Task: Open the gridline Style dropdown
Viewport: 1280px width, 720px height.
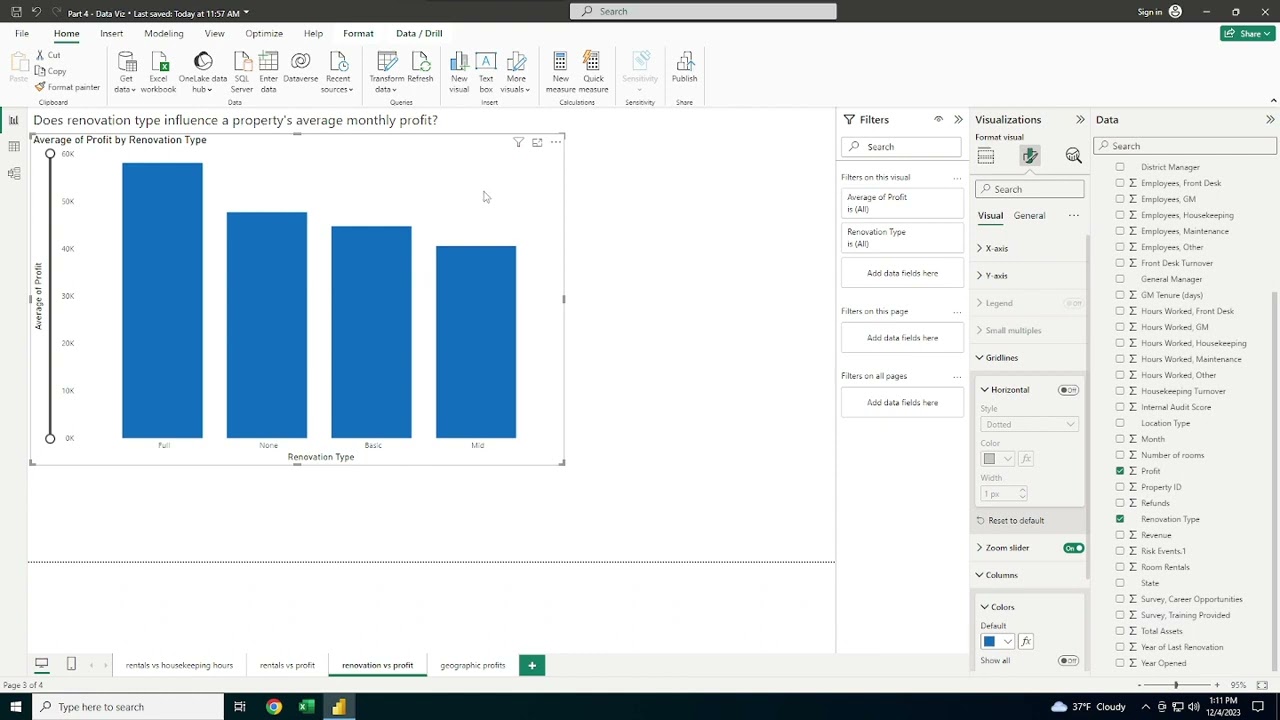Action: point(1029,424)
